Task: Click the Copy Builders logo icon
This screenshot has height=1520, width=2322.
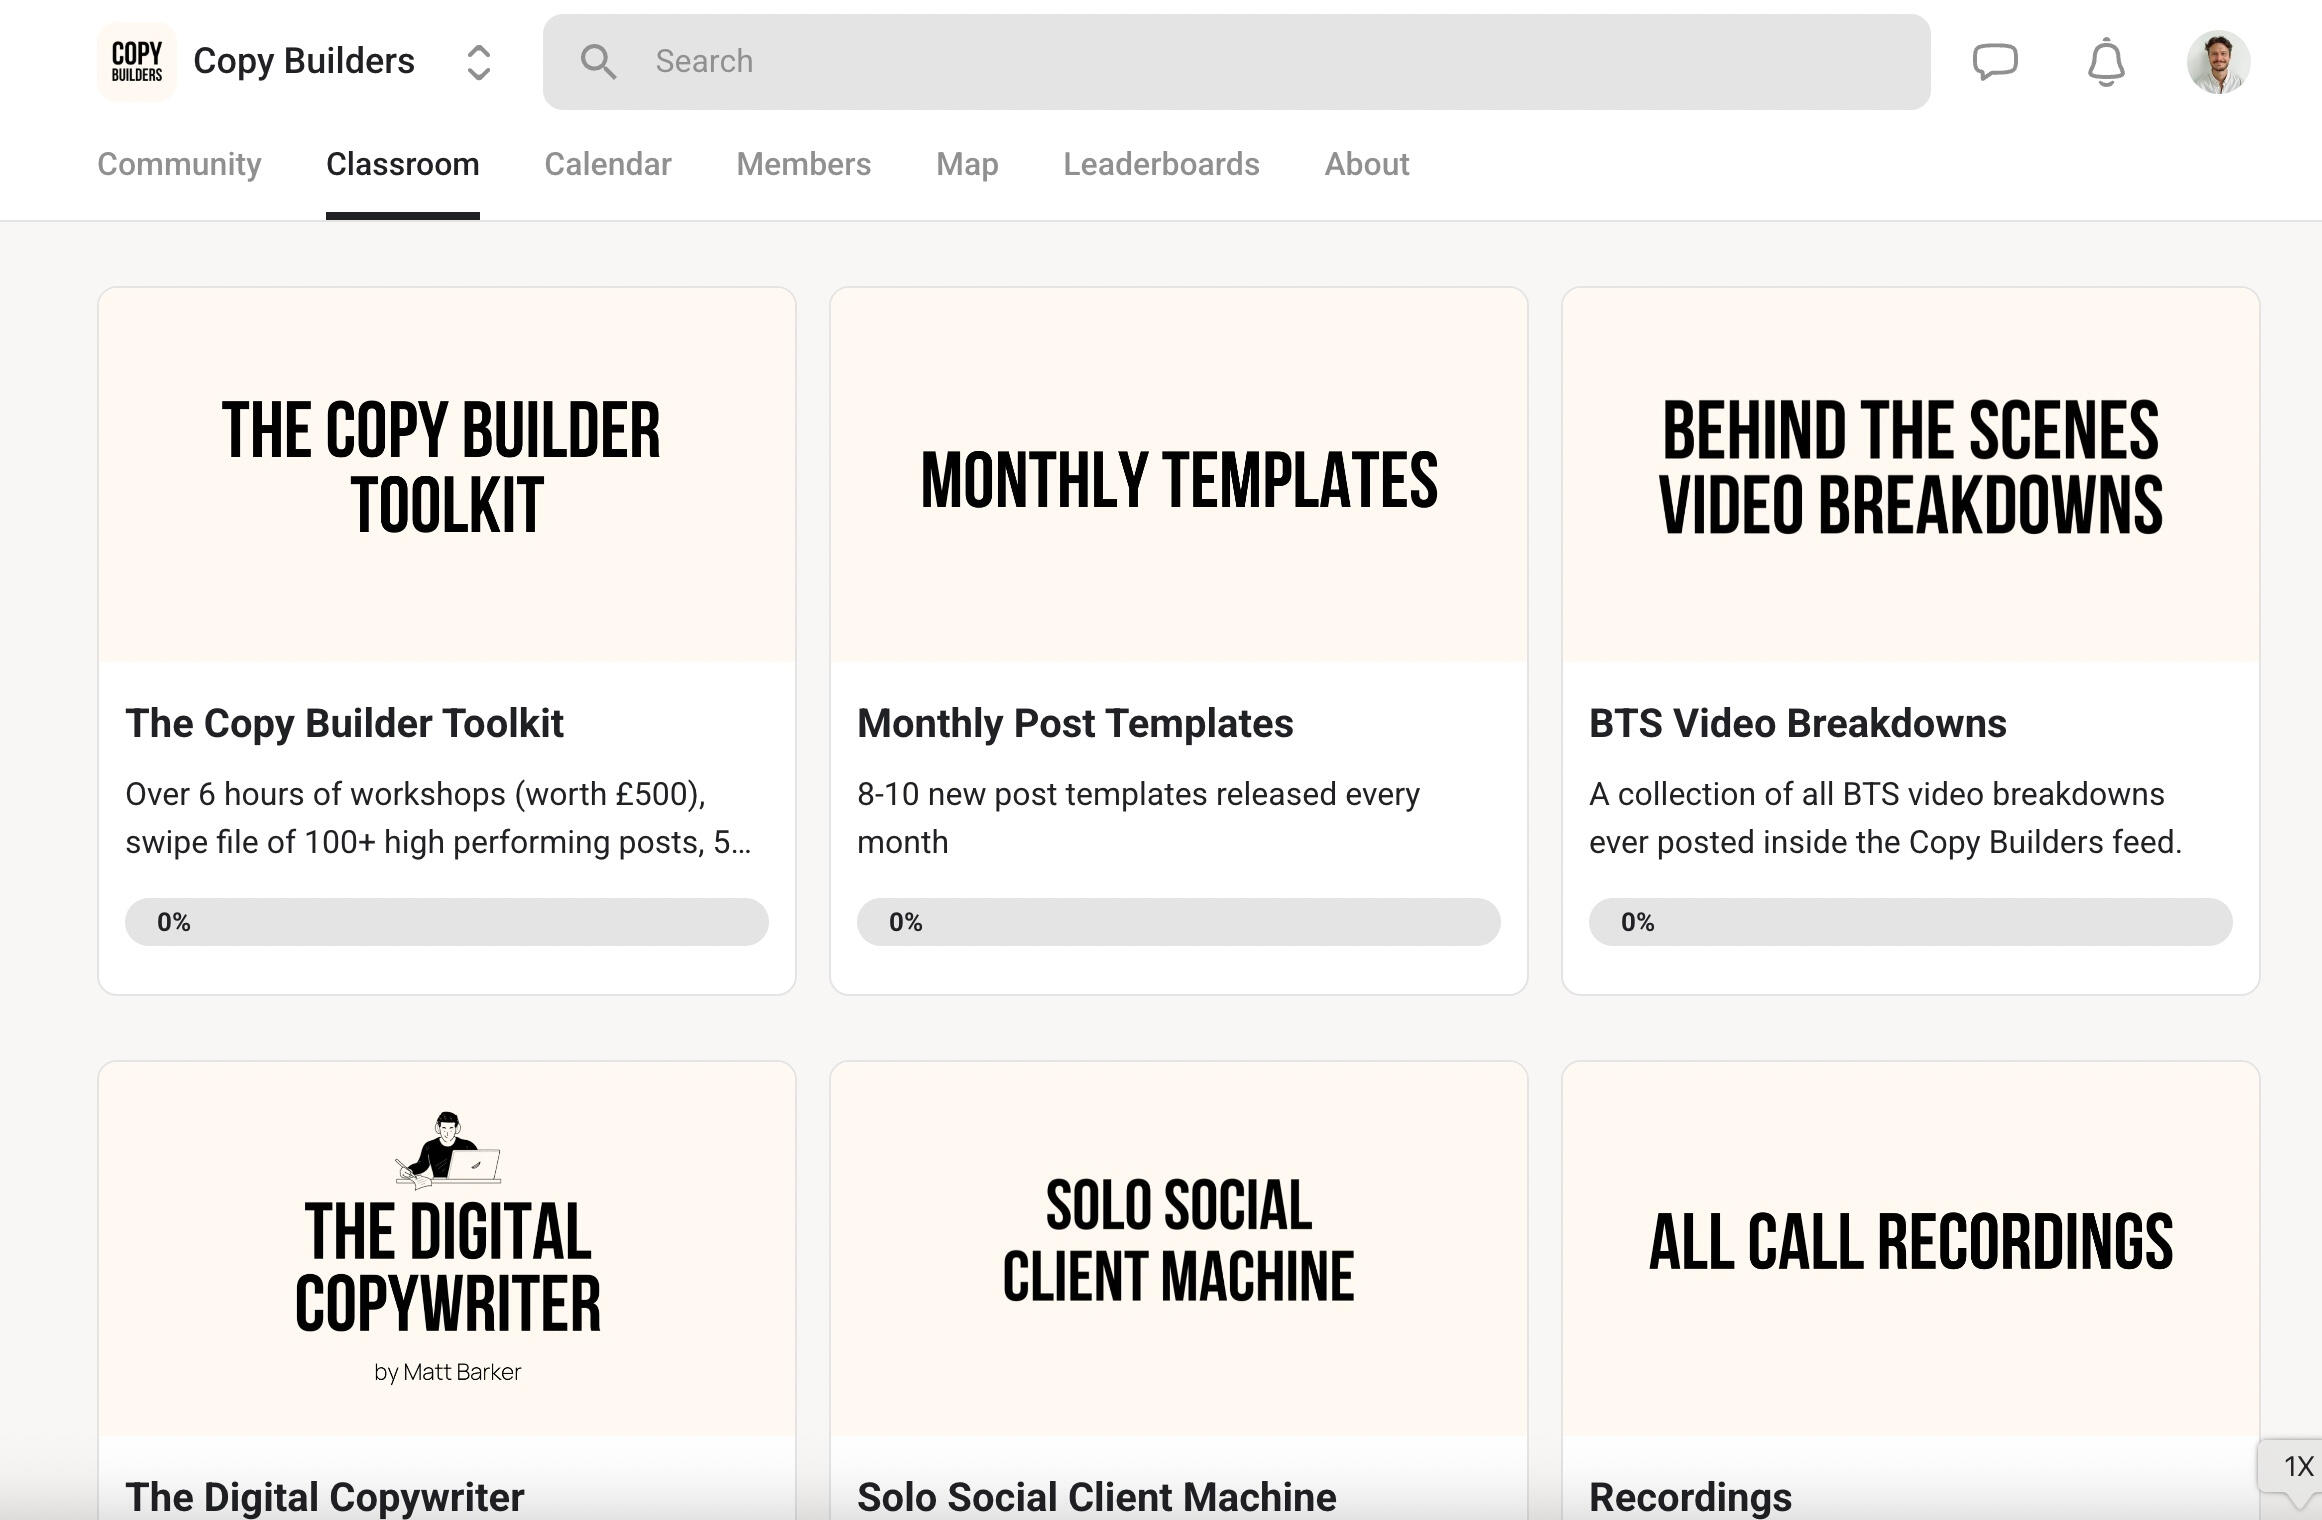Action: pyautogui.click(x=137, y=62)
